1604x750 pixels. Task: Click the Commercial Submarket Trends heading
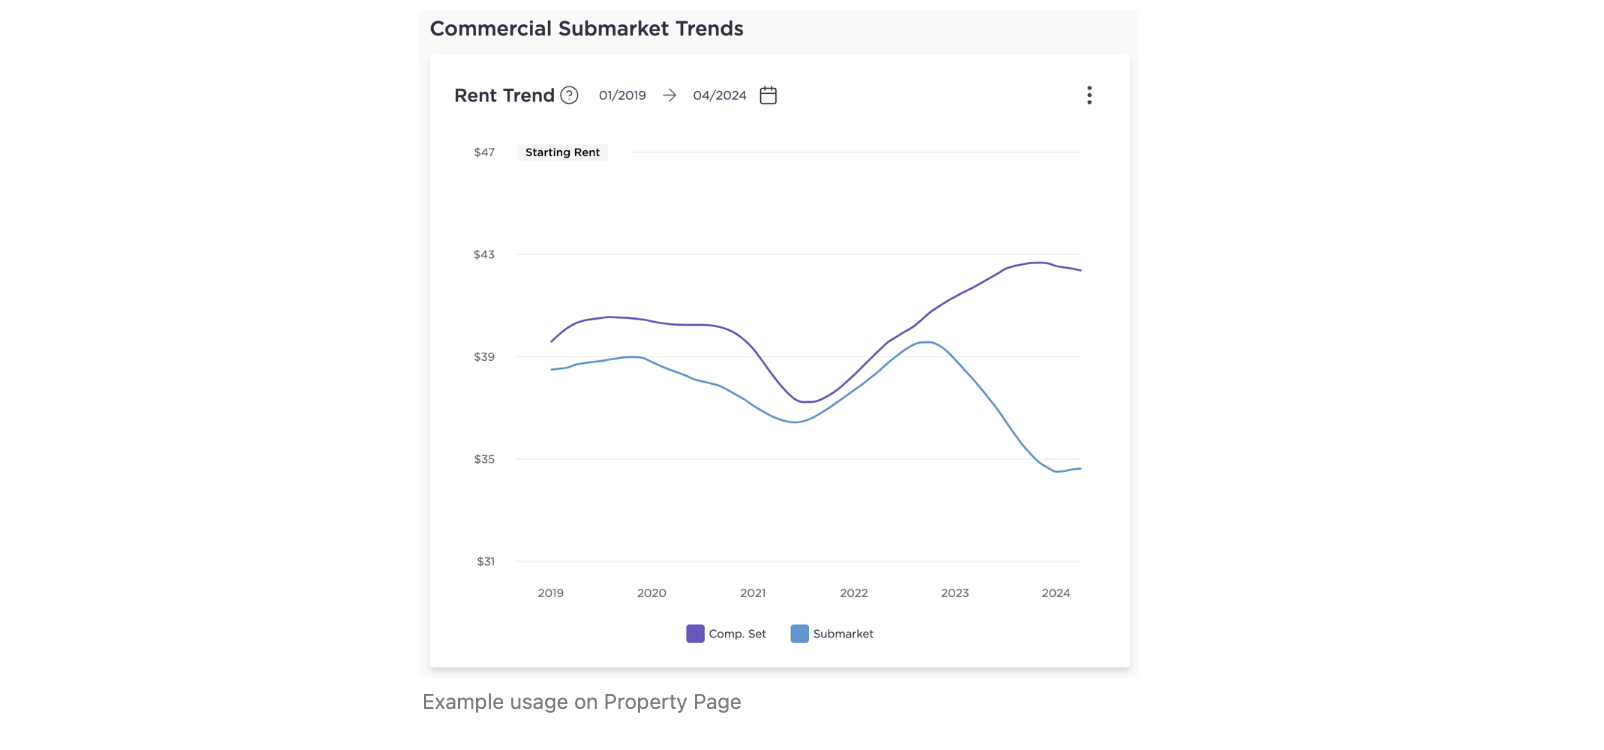(587, 29)
